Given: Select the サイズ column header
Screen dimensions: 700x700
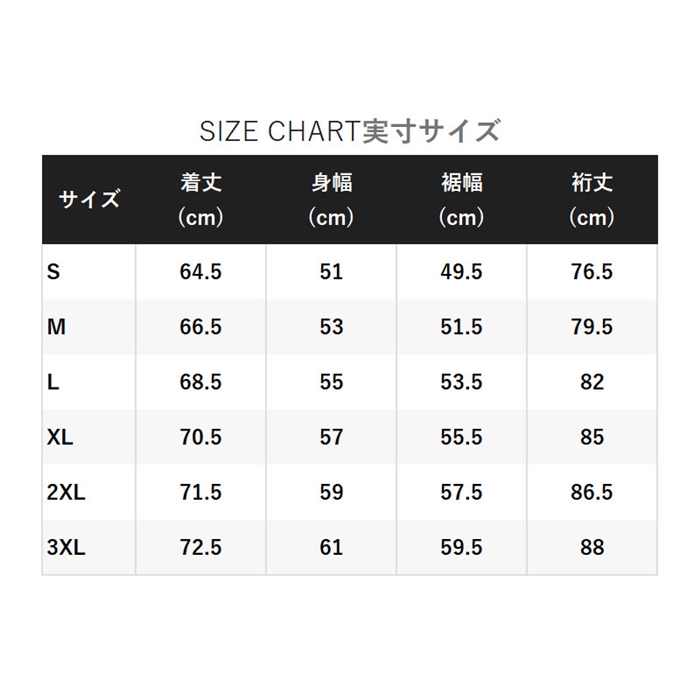Looking at the screenshot, I should [89, 199].
